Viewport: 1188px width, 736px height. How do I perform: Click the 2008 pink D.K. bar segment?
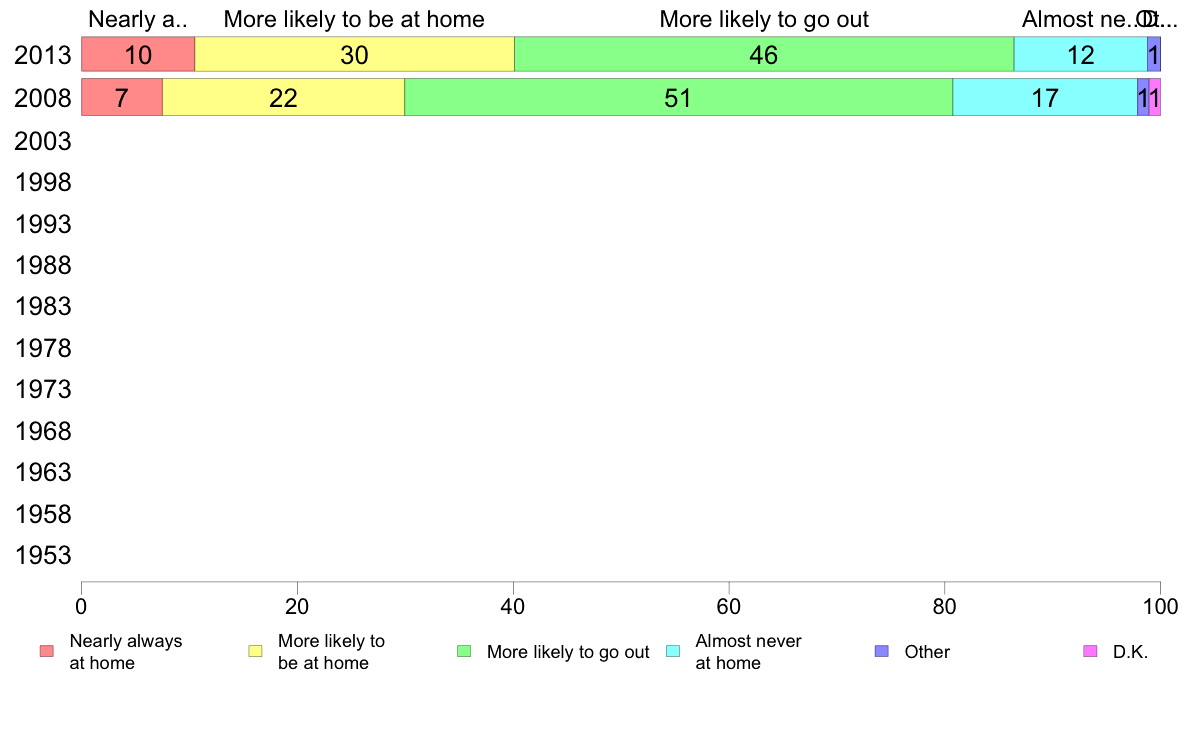[x=1155, y=97]
